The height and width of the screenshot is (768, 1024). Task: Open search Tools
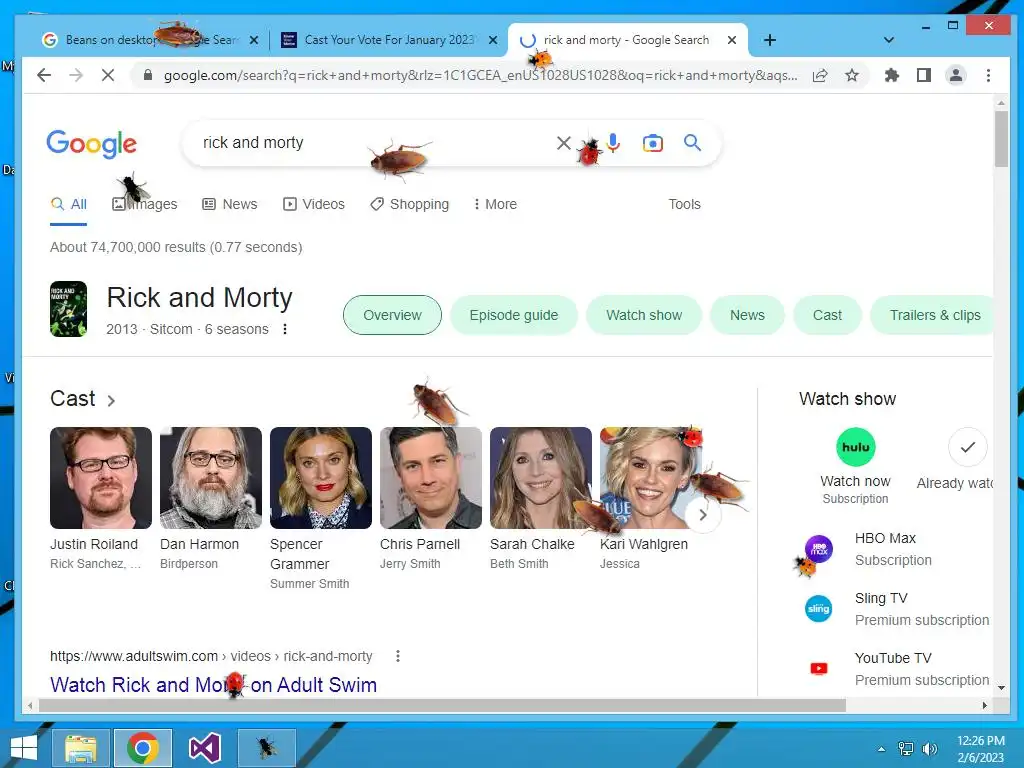[x=684, y=204]
